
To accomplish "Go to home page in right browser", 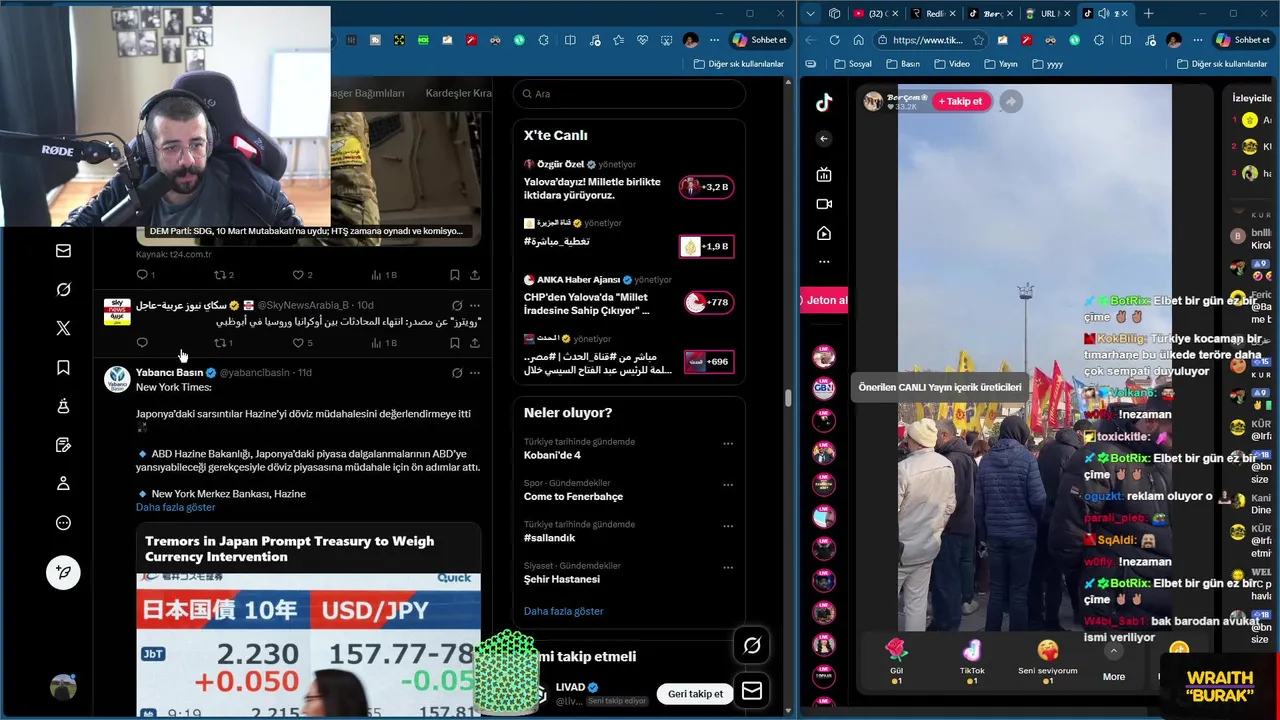I will pos(858,40).
